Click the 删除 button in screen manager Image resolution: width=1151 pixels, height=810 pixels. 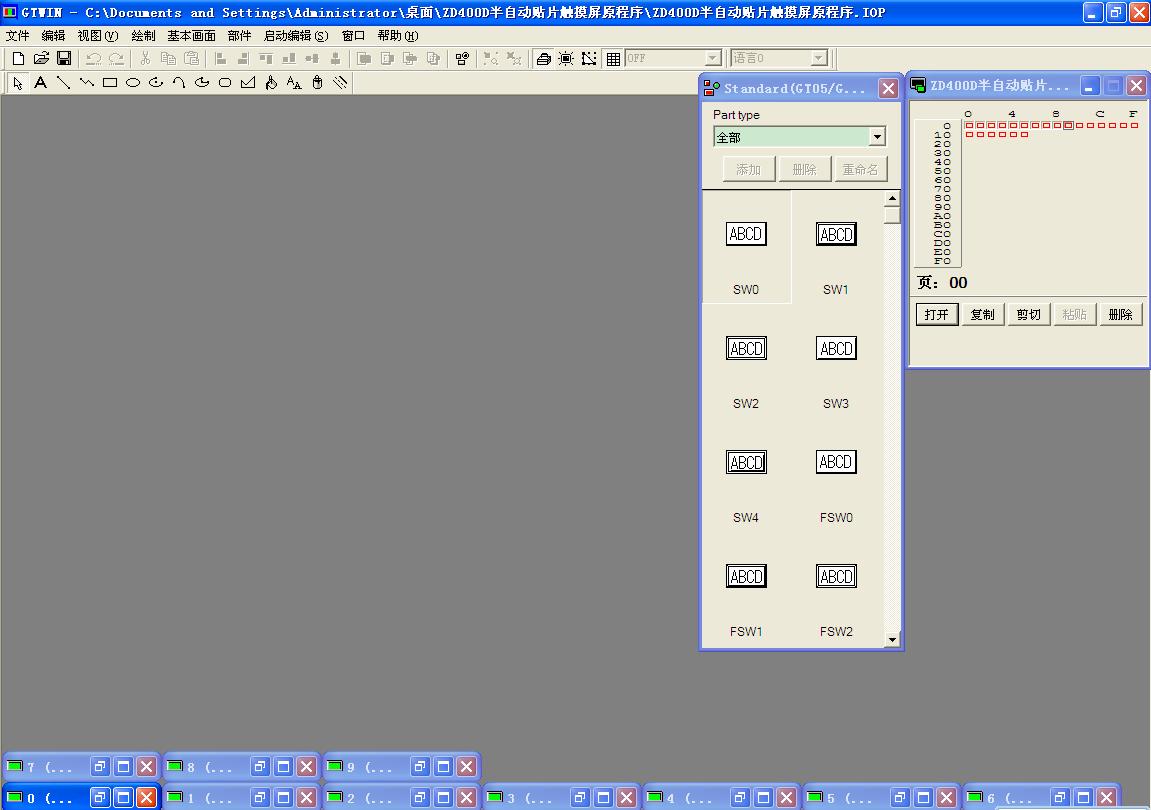click(x=1120, y=314)
